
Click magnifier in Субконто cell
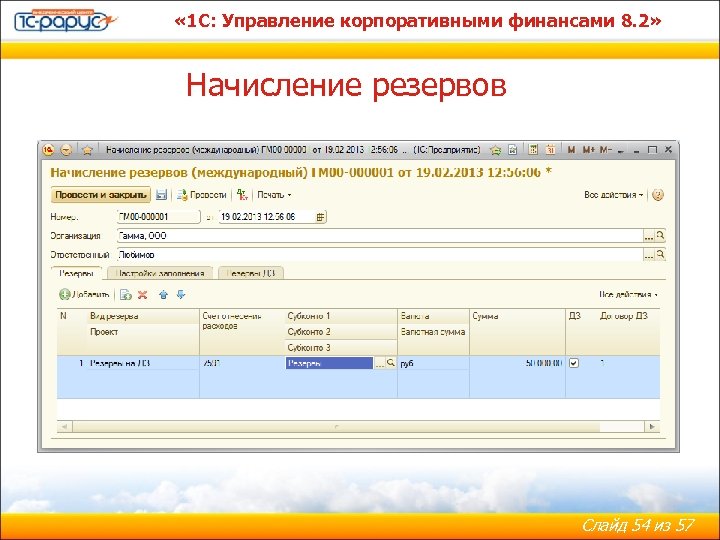point(391,363)
